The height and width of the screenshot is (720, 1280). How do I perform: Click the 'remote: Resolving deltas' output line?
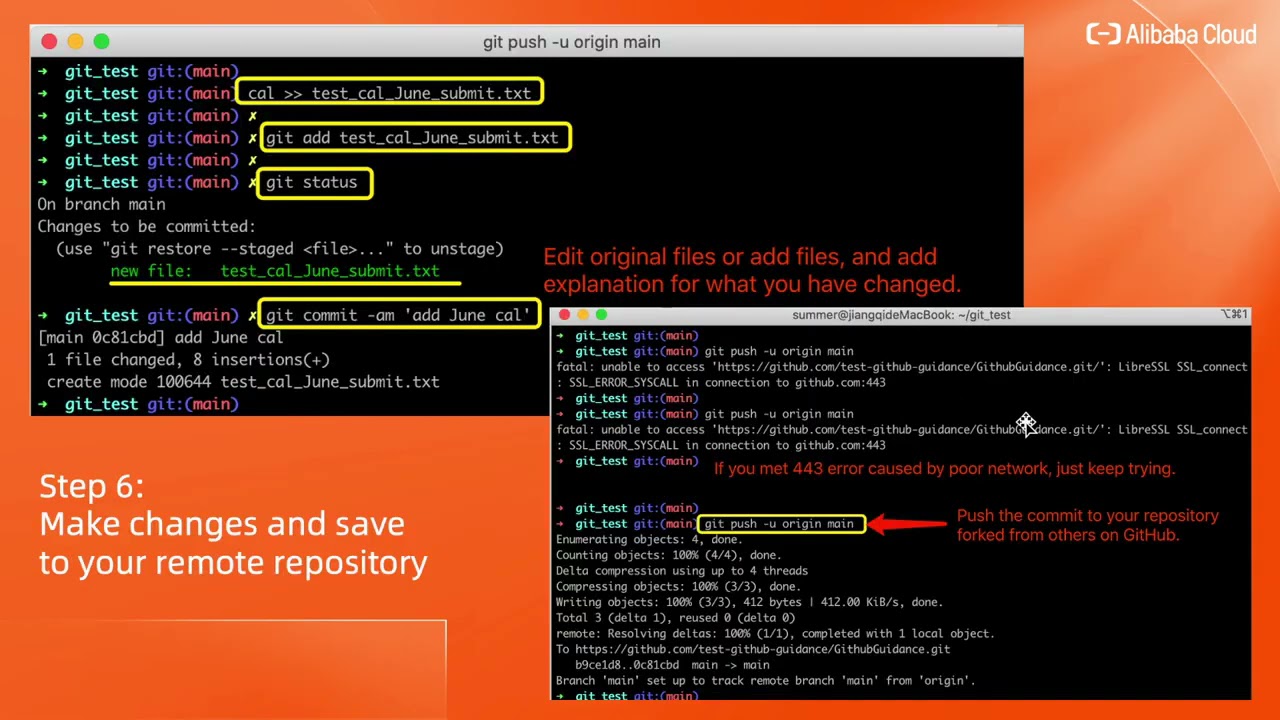click(x=775, y=634)
